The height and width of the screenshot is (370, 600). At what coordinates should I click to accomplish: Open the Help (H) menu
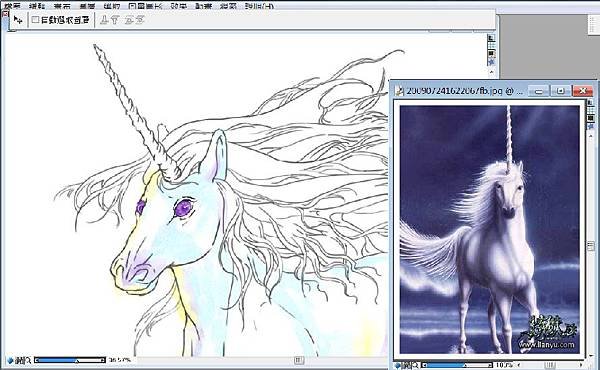coord(259,6)
